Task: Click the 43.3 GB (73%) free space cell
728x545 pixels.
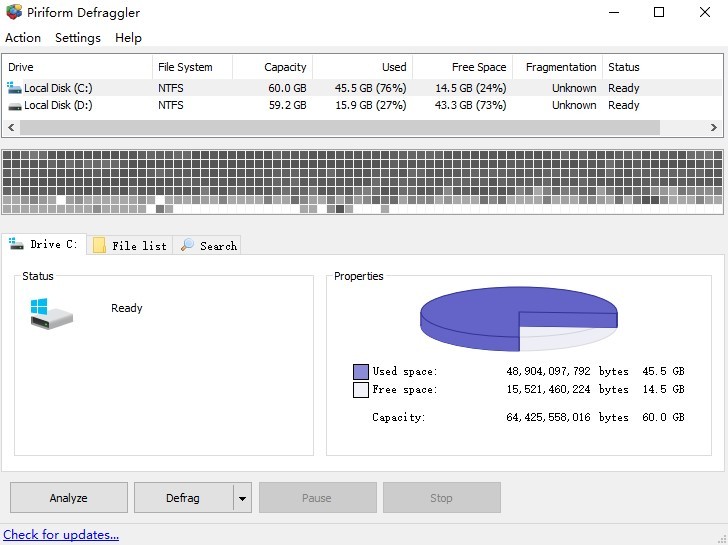Action: [x=470, y=105]
